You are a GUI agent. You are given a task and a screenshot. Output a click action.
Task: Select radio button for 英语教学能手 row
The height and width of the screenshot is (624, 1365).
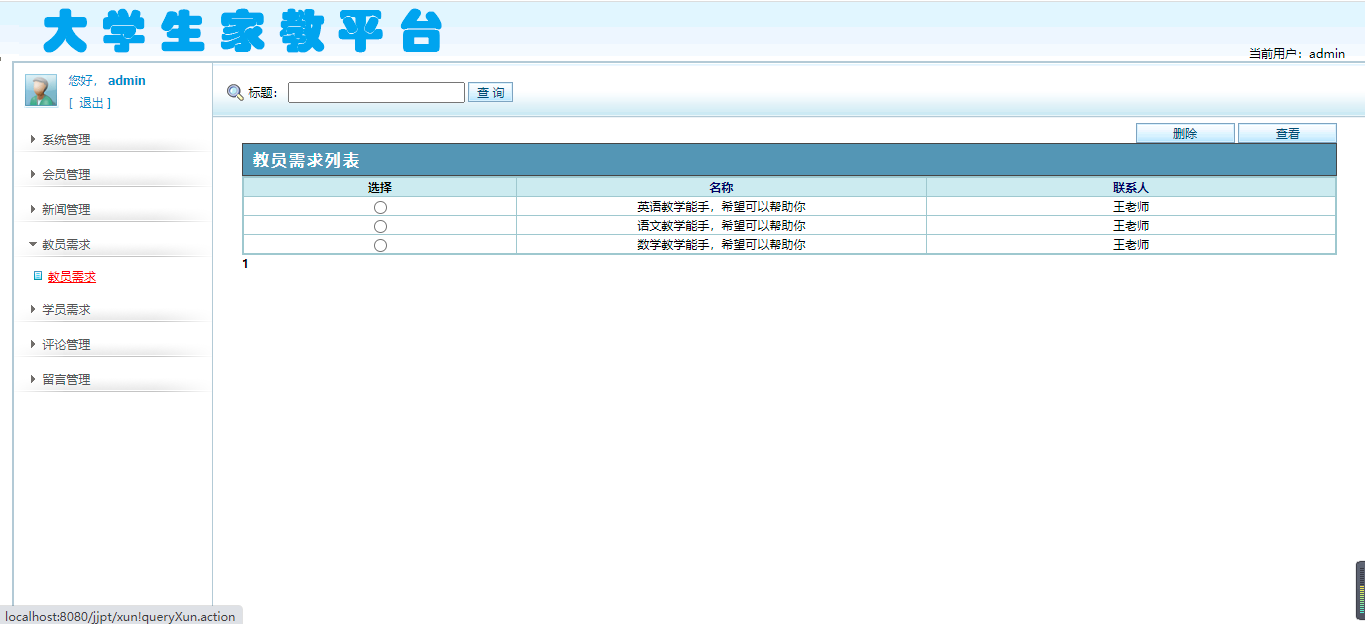tap(380, 207)
